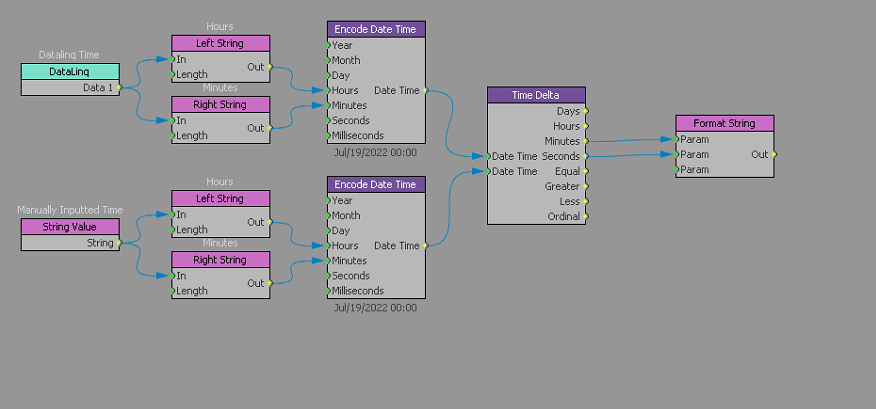The image size is (876, 409).
Task: Click the Less output on Time Delta
Action: [585, 201]
